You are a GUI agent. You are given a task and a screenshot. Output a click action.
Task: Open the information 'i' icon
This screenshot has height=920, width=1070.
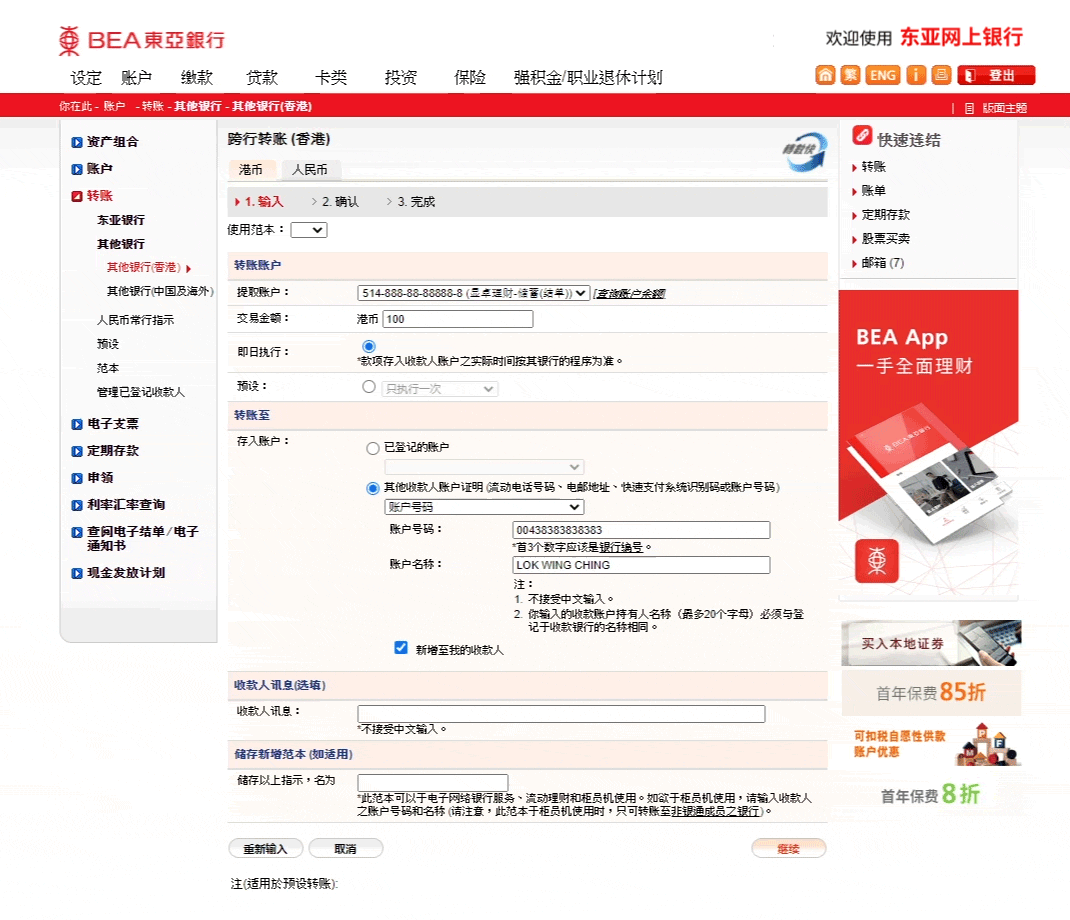point(916,75)
